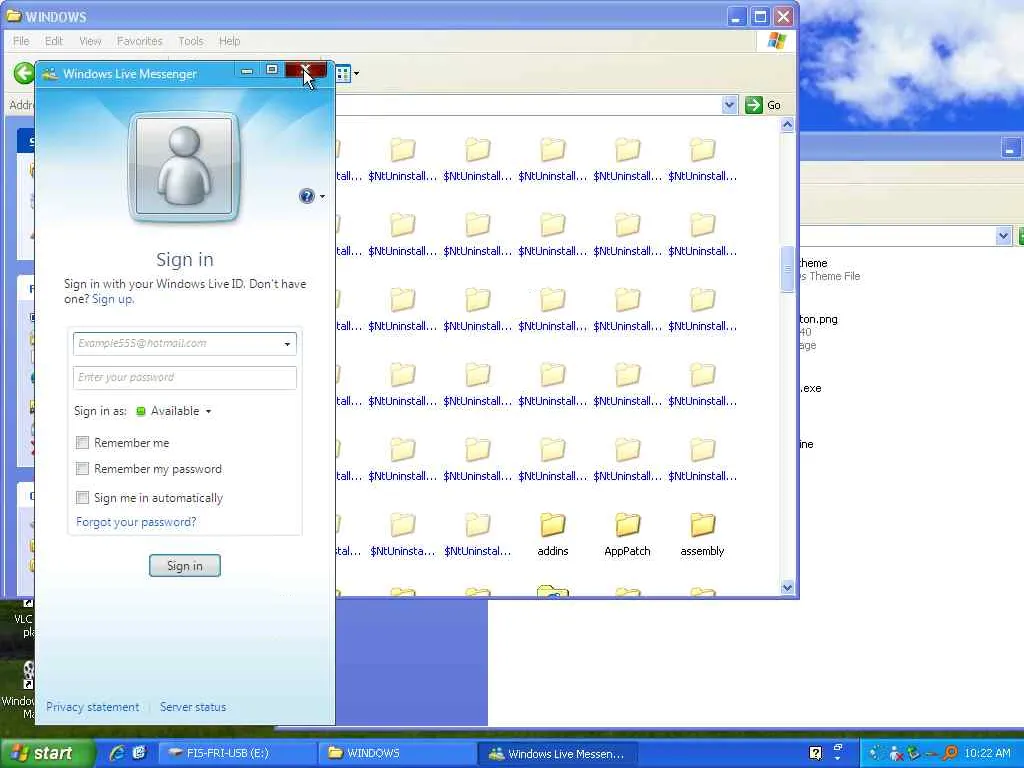Expand the email address dropdown arrow
1024x768 pixels.
click(287, 344)
